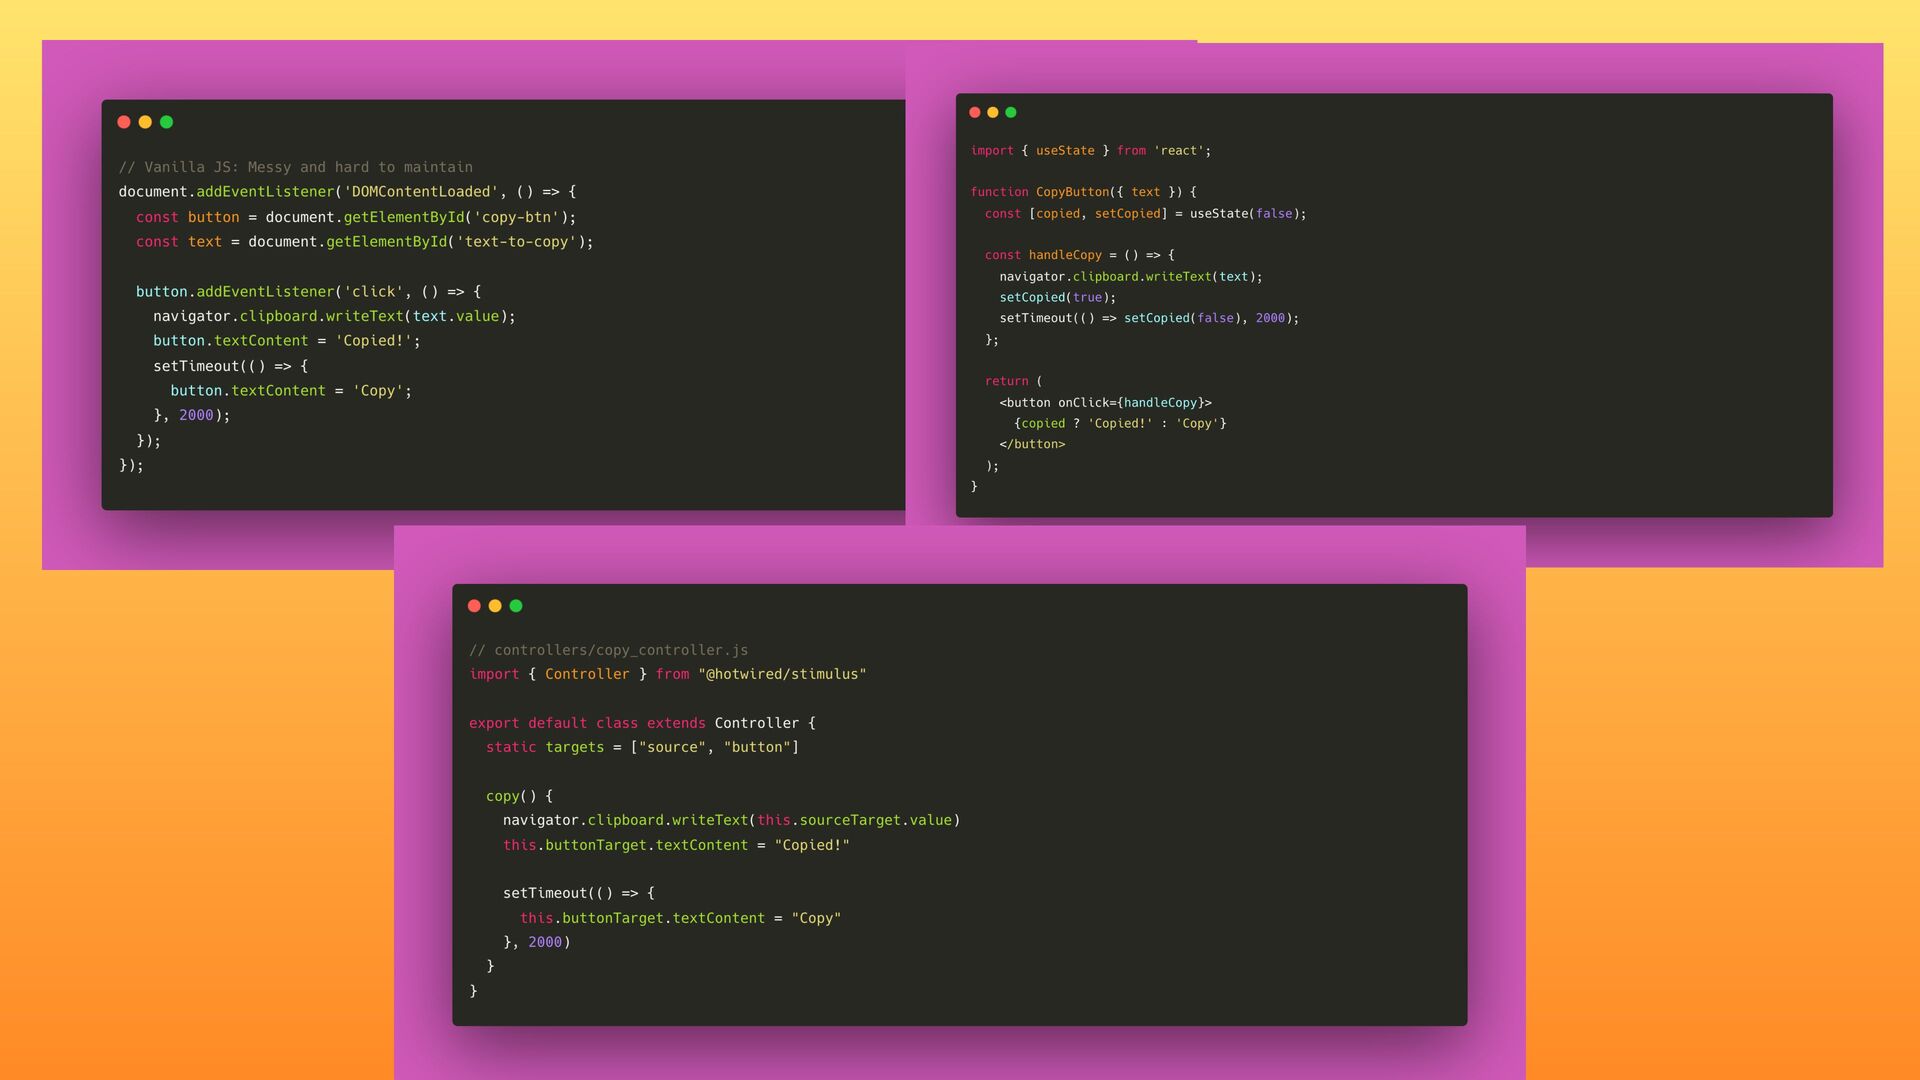
Task: Click the "@hotwired/stimulus" import string
Action: [782, 674]
